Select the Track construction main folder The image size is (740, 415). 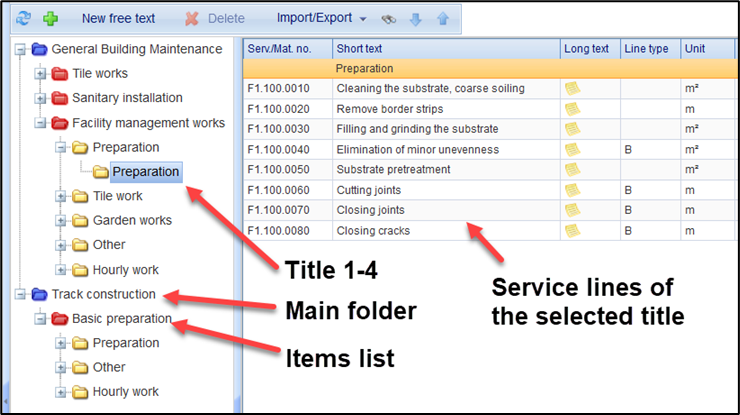(x=103, y=295)
